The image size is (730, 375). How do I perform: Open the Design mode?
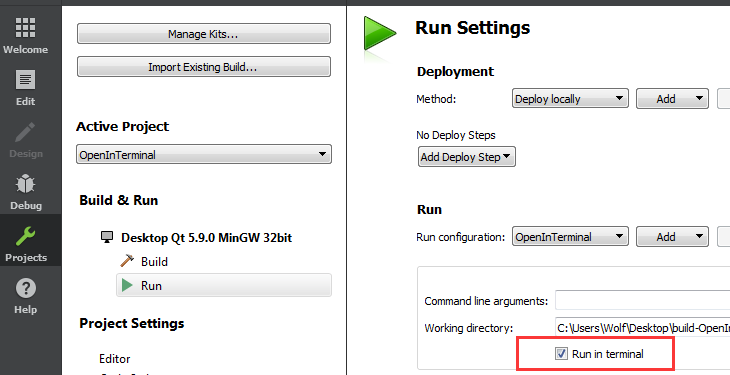26,140
